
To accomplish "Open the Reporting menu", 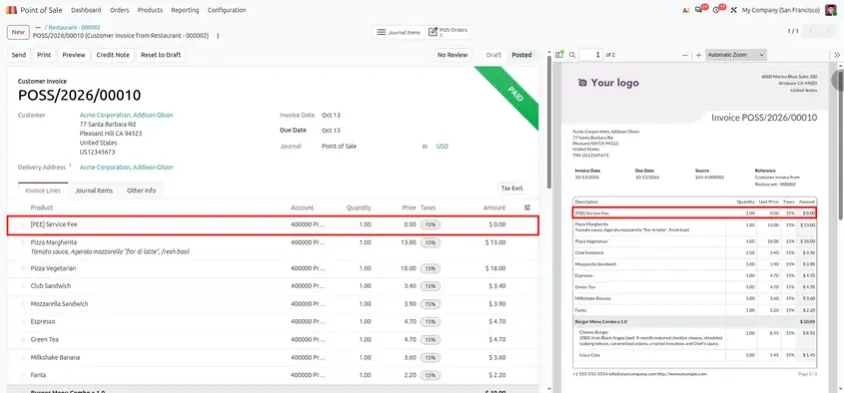I will coord(185,10).
